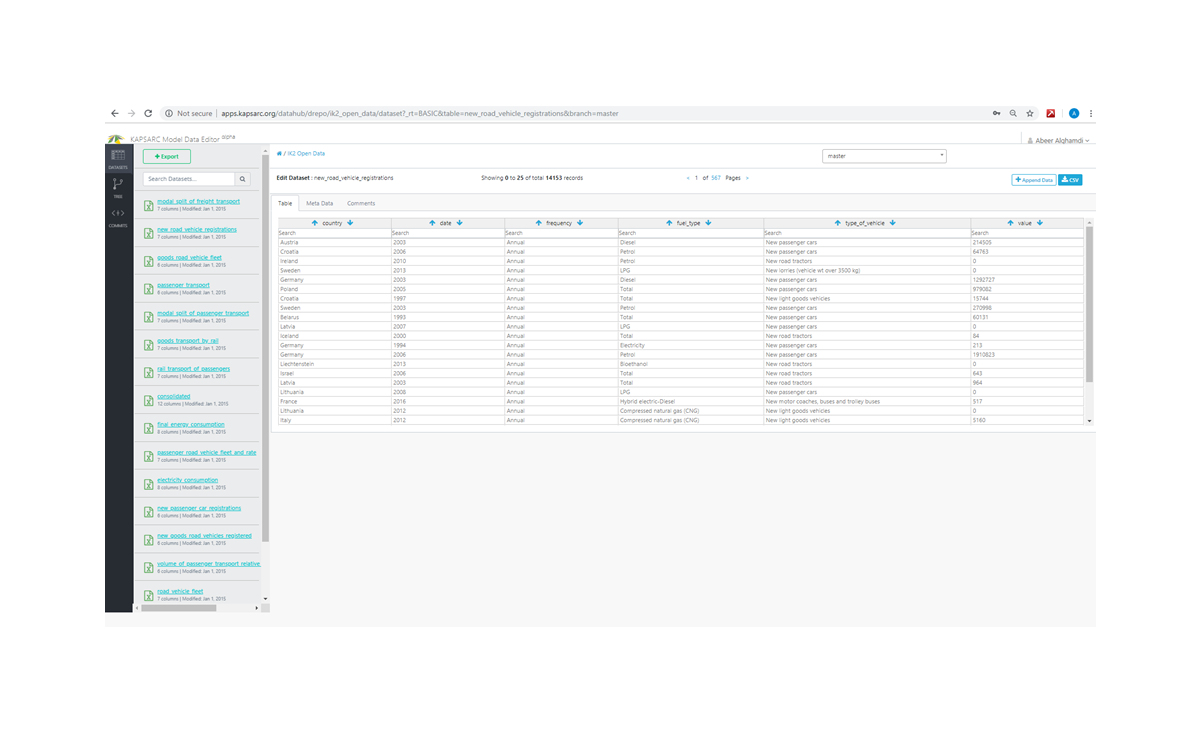The height and width of the screenshot is (732, 1201).
Task: Click spreadsheet icon beside electricity_consumption
Action: tap(148, 484)
